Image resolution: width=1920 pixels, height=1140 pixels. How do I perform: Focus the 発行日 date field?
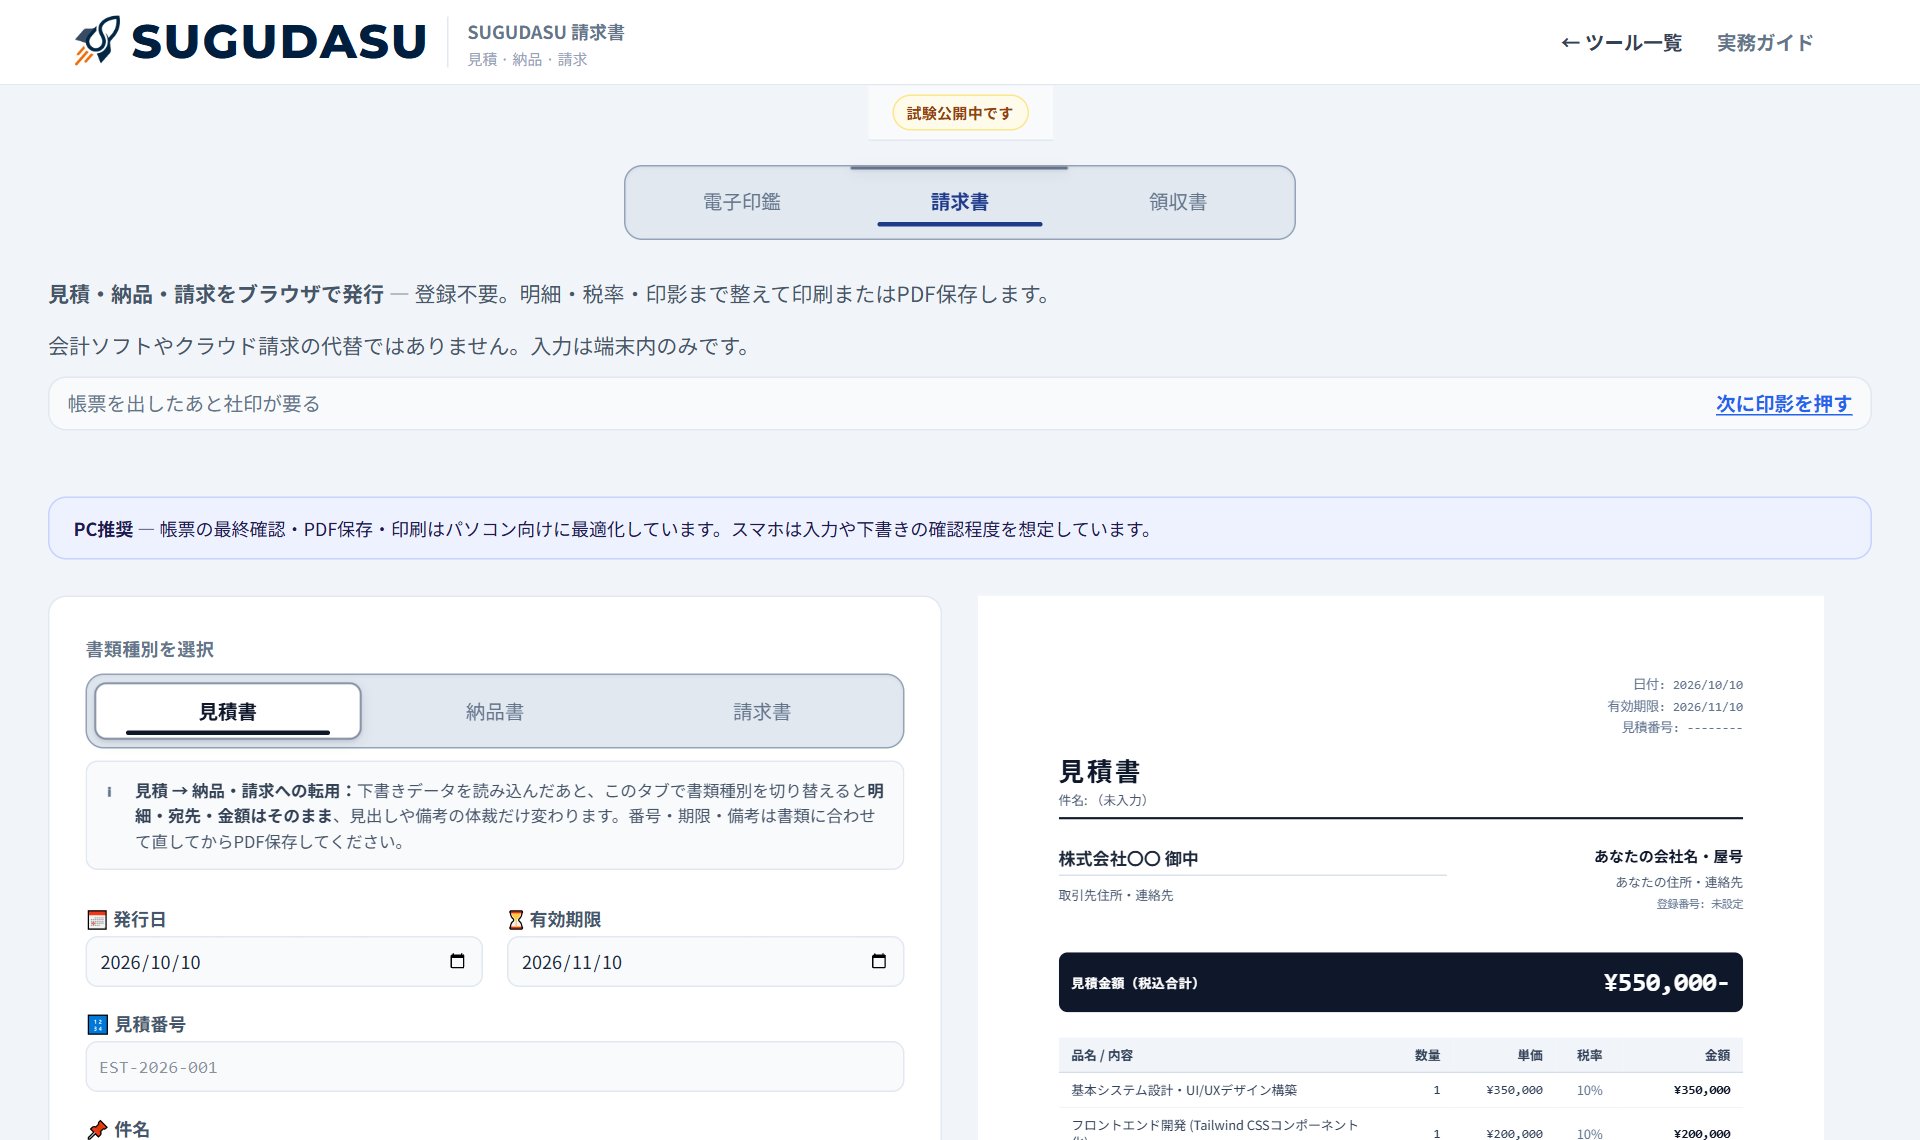pyautogui.click(x=284, y=962)
